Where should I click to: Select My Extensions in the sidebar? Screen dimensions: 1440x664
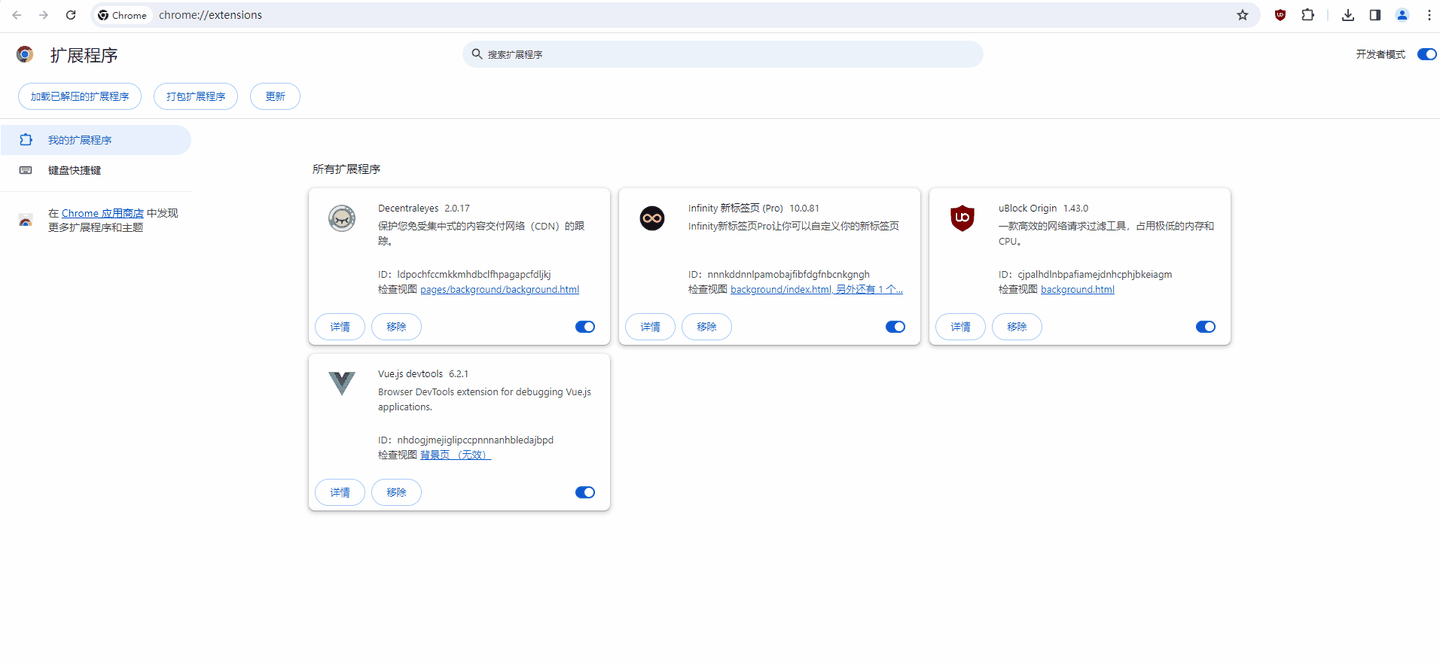click(96, 140)
